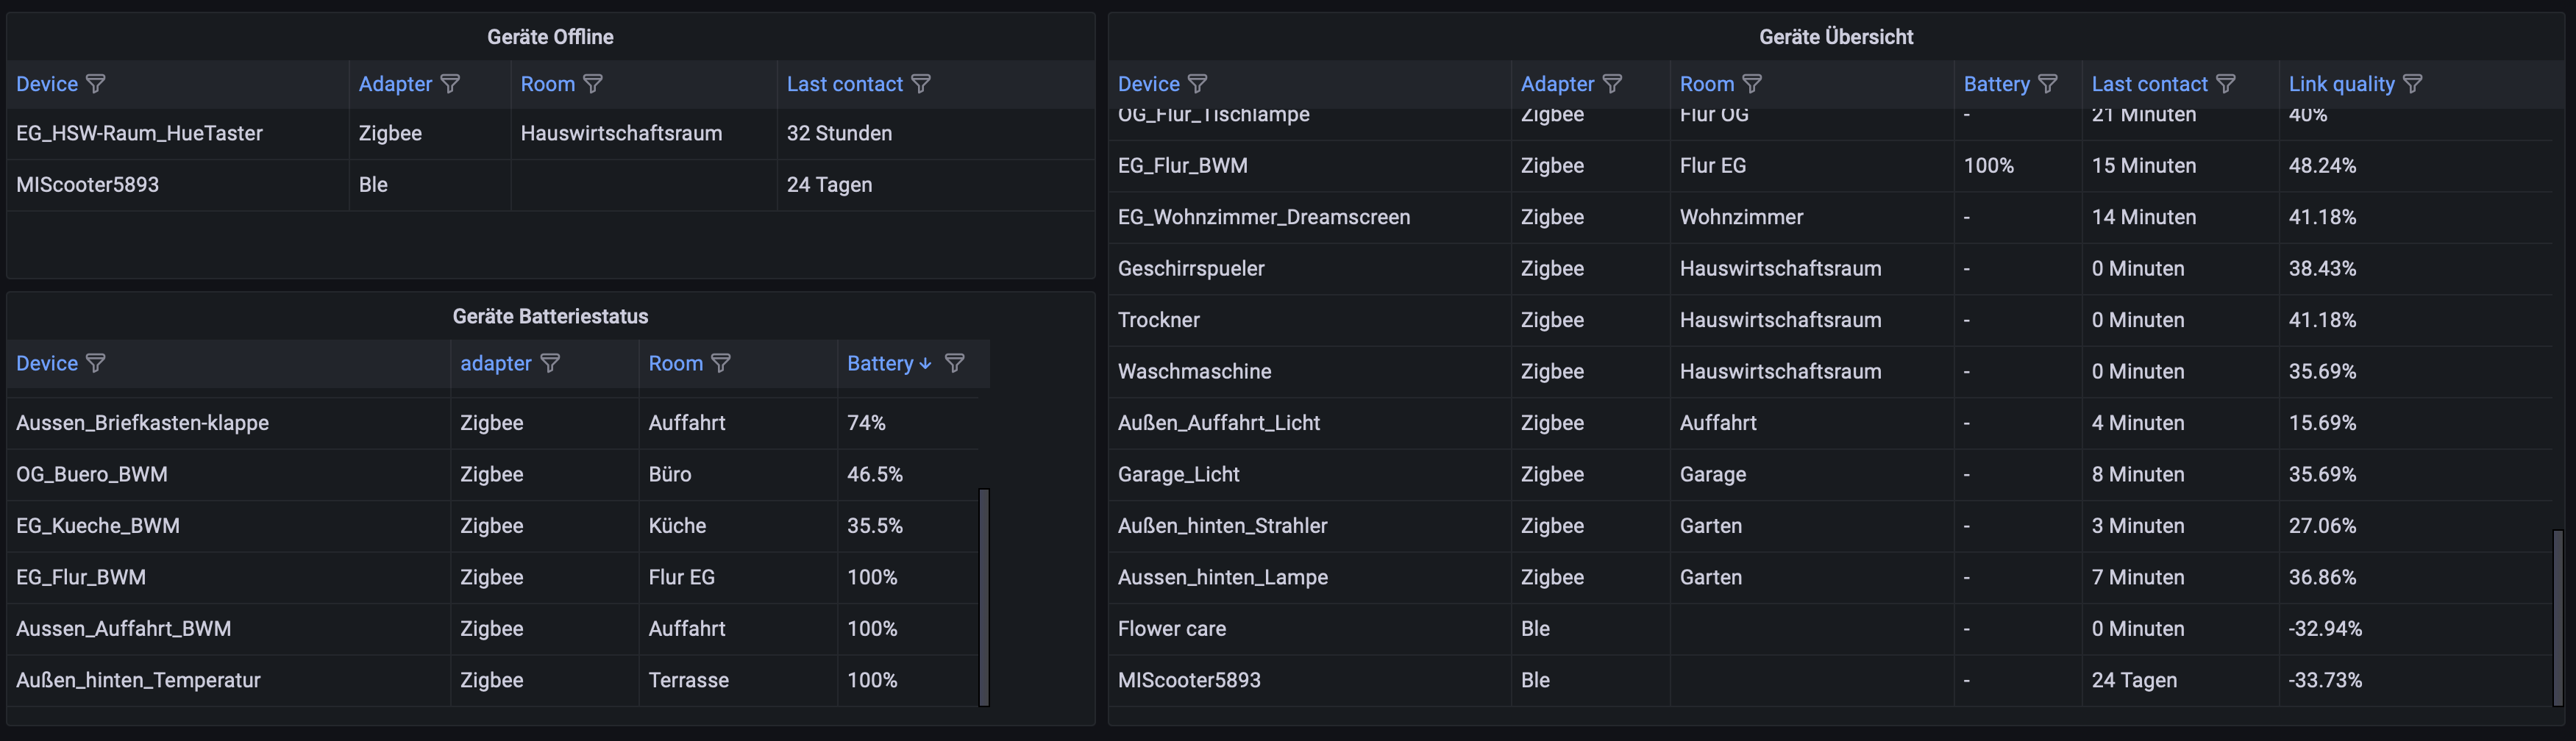
Task: Open the Geräte Batteriestatus panel title menu
Action: (x=550, y=316)
